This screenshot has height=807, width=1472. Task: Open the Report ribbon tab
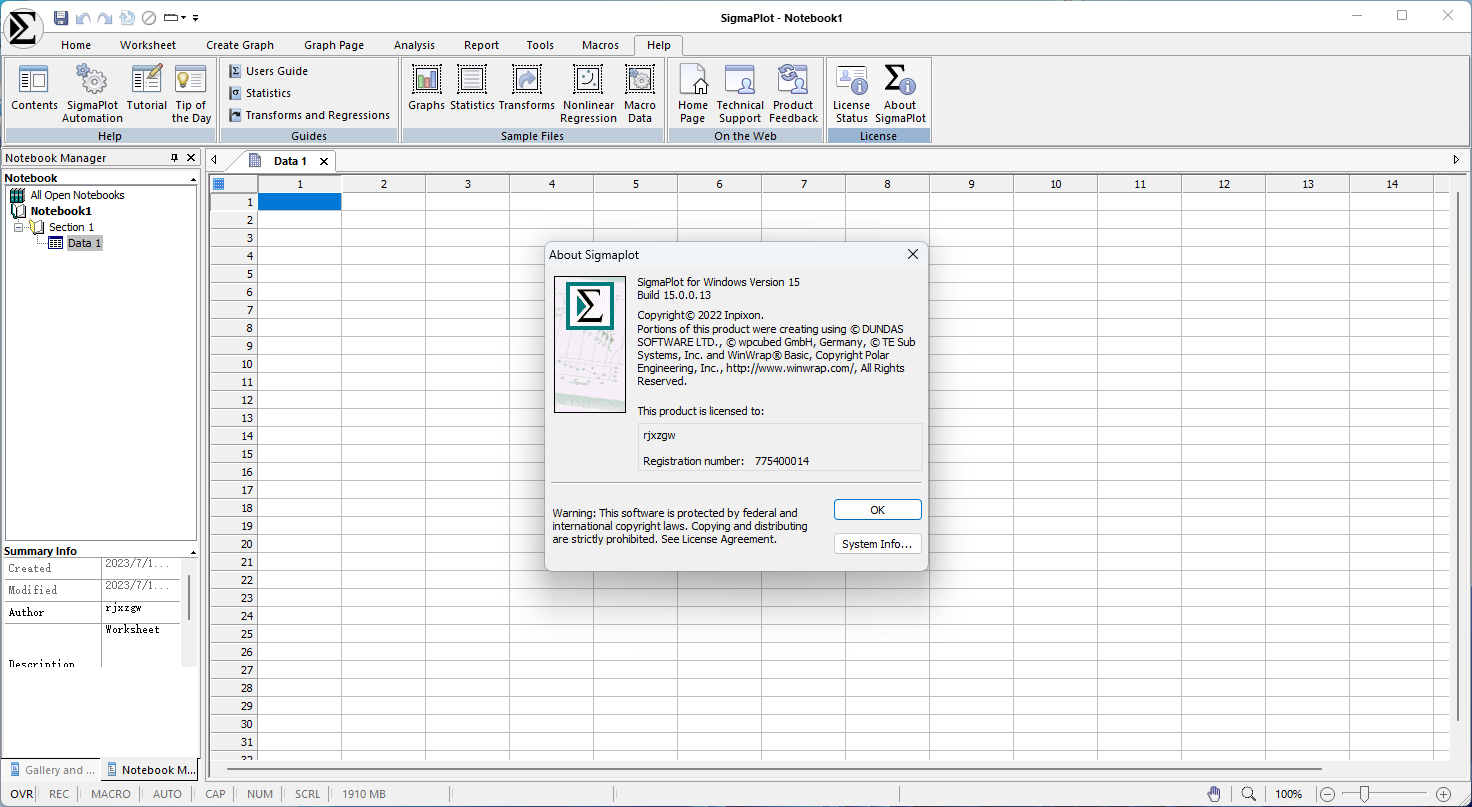(x=481, y=45)
